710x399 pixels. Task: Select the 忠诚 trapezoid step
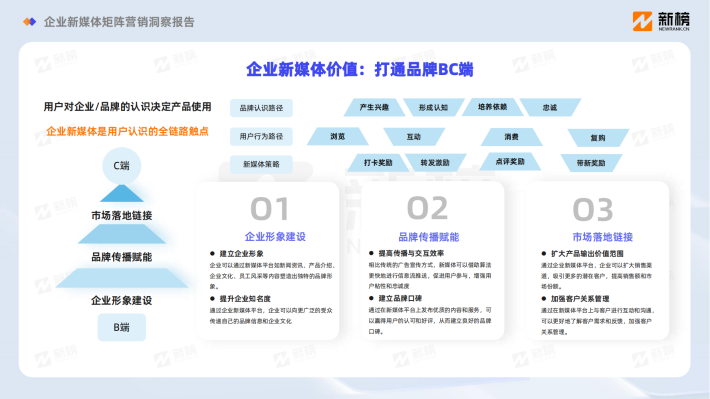click(x=550, y=107)
